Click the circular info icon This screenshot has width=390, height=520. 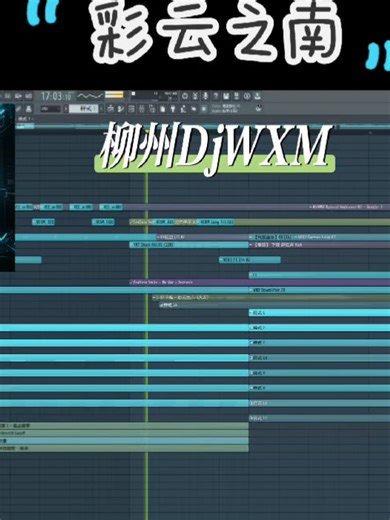247,96
